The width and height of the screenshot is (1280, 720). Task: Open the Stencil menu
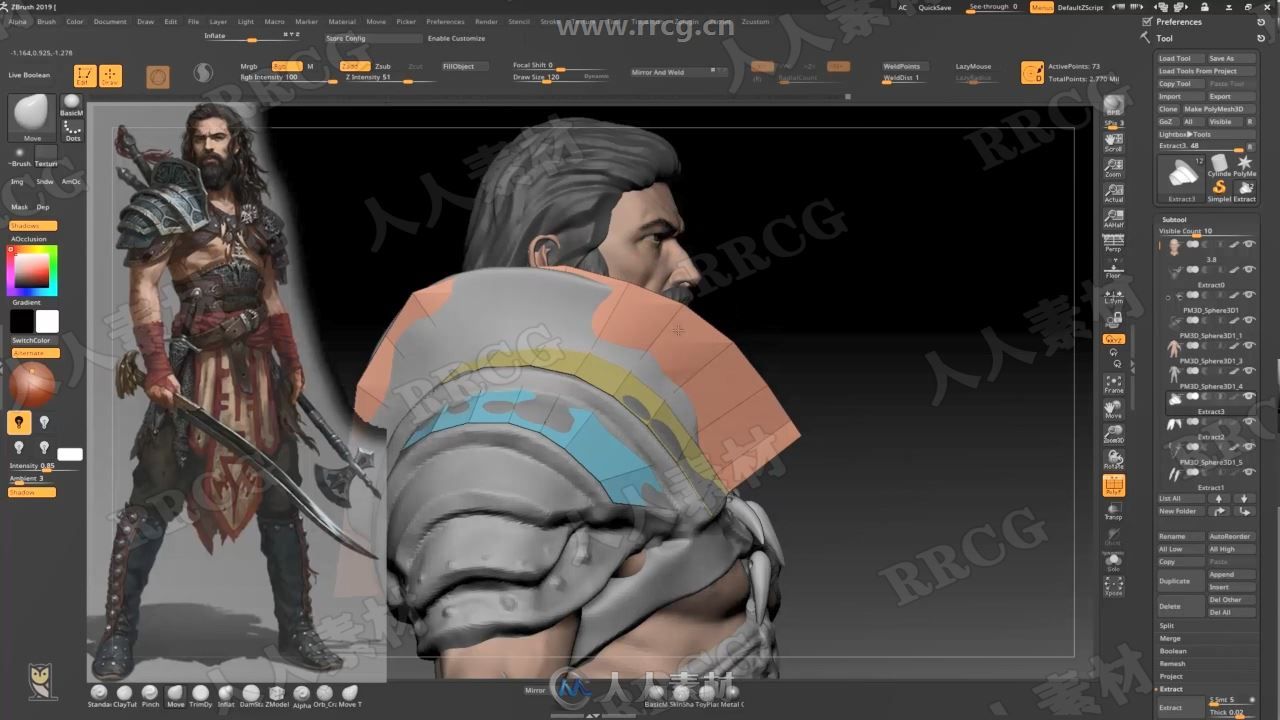[x=519, y=21]
